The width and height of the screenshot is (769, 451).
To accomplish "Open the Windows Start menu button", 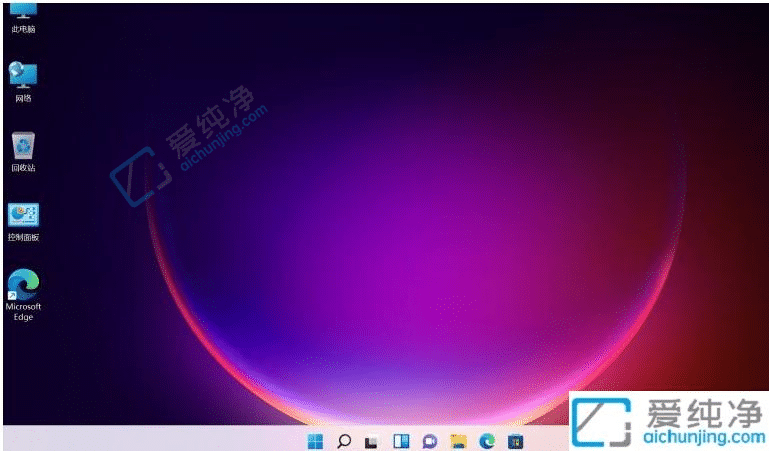I will [315, 441].
